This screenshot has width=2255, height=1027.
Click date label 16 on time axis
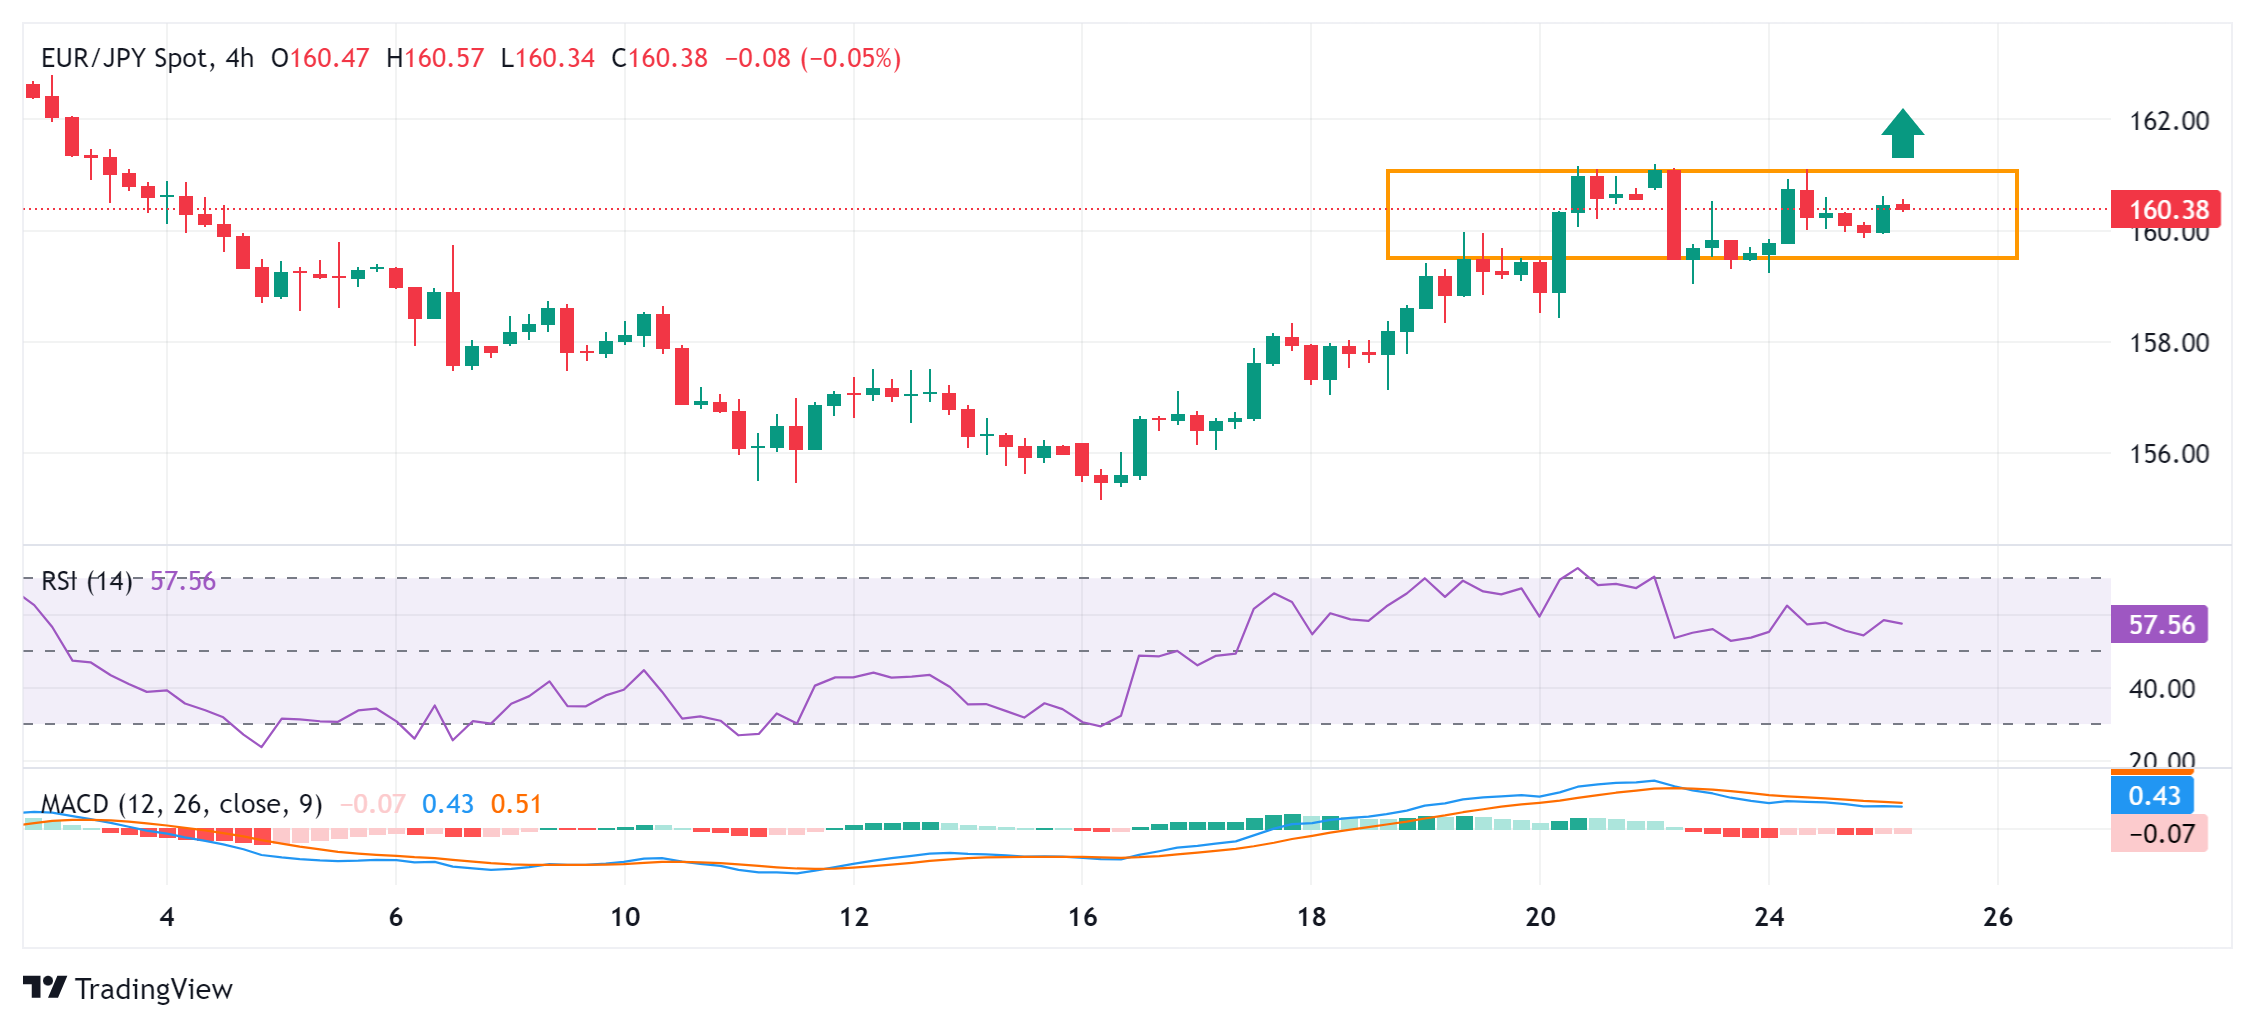coord(1082,917)
